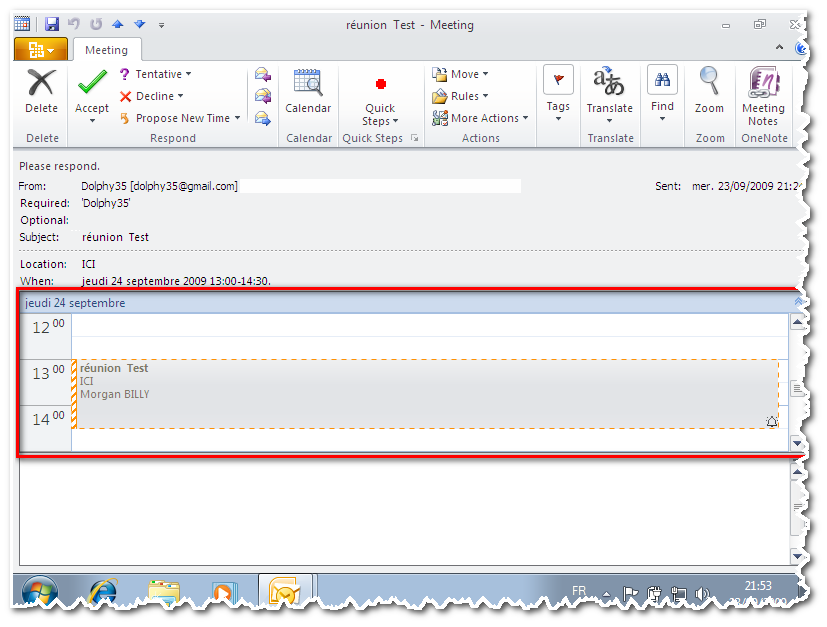Open the Office File menu button

tap(41, 50)
